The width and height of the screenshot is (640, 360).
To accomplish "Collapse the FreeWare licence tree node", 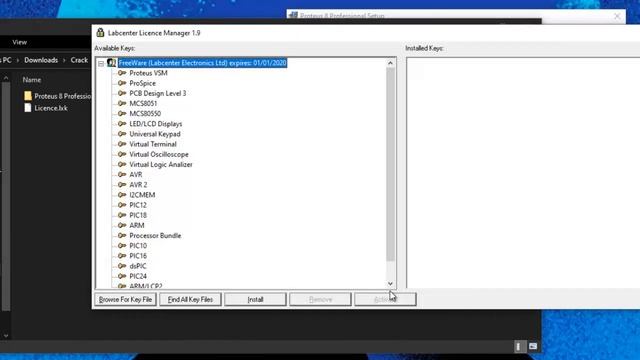I will pyautogui.click(x=101, y=63).
